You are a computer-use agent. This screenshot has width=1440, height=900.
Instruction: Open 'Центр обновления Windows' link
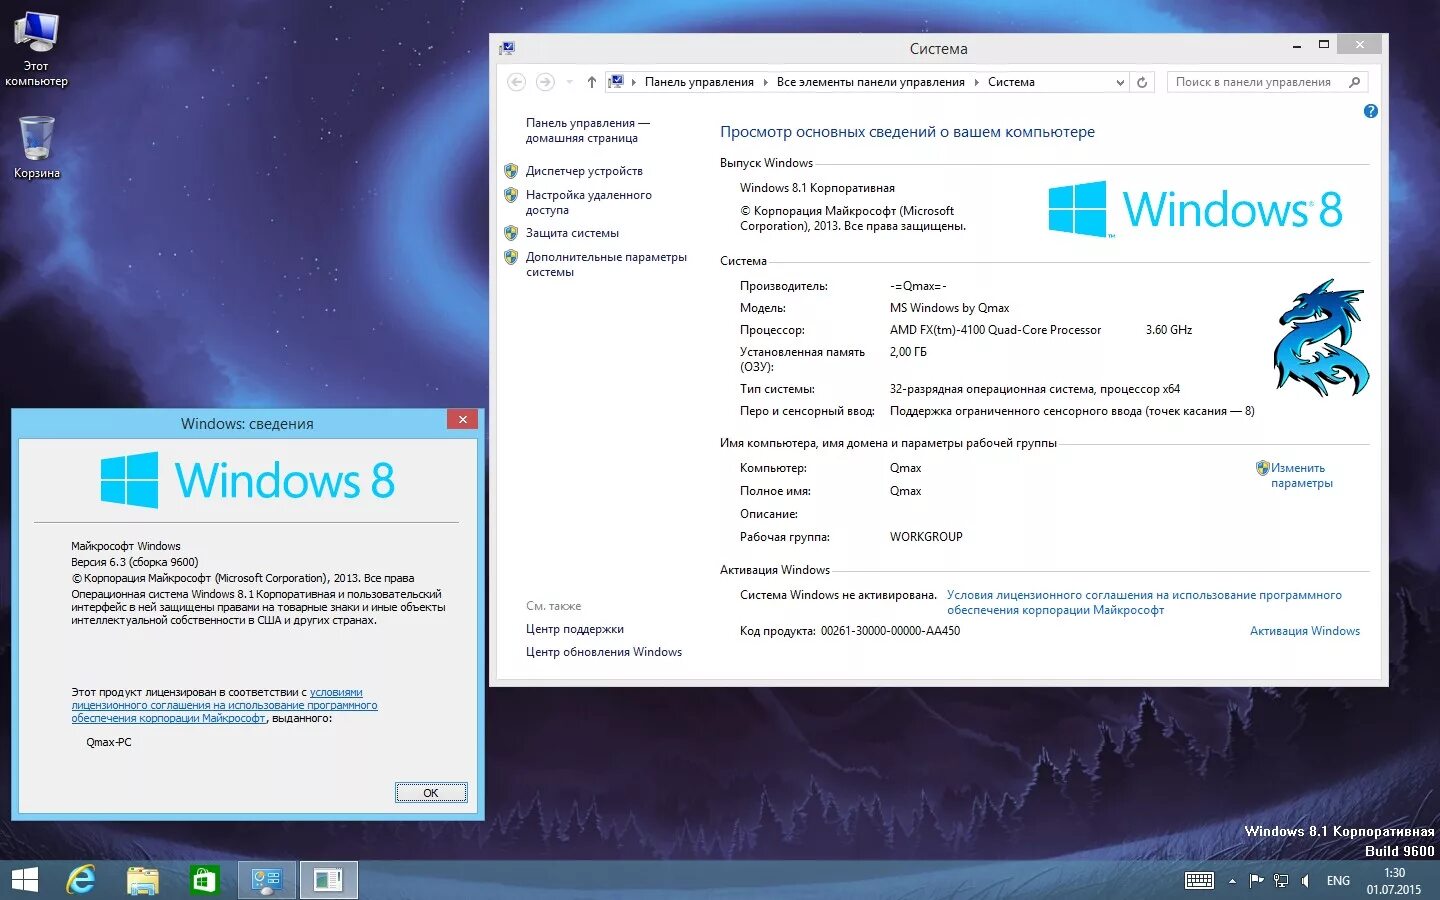tap(604, 652)
